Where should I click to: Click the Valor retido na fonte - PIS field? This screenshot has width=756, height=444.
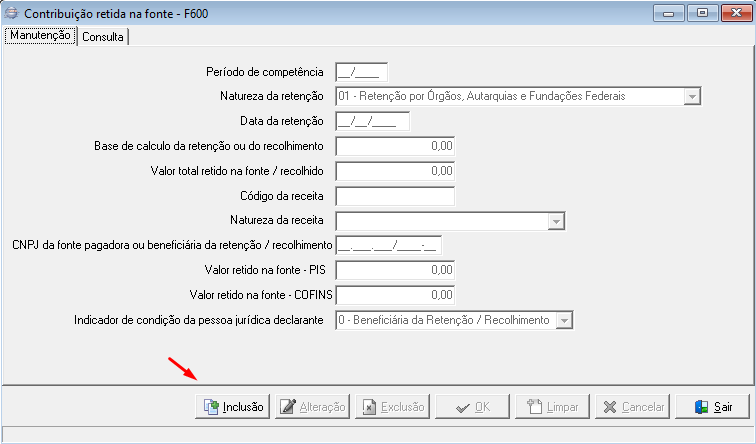pyautogui.click(x=395, y=270)
